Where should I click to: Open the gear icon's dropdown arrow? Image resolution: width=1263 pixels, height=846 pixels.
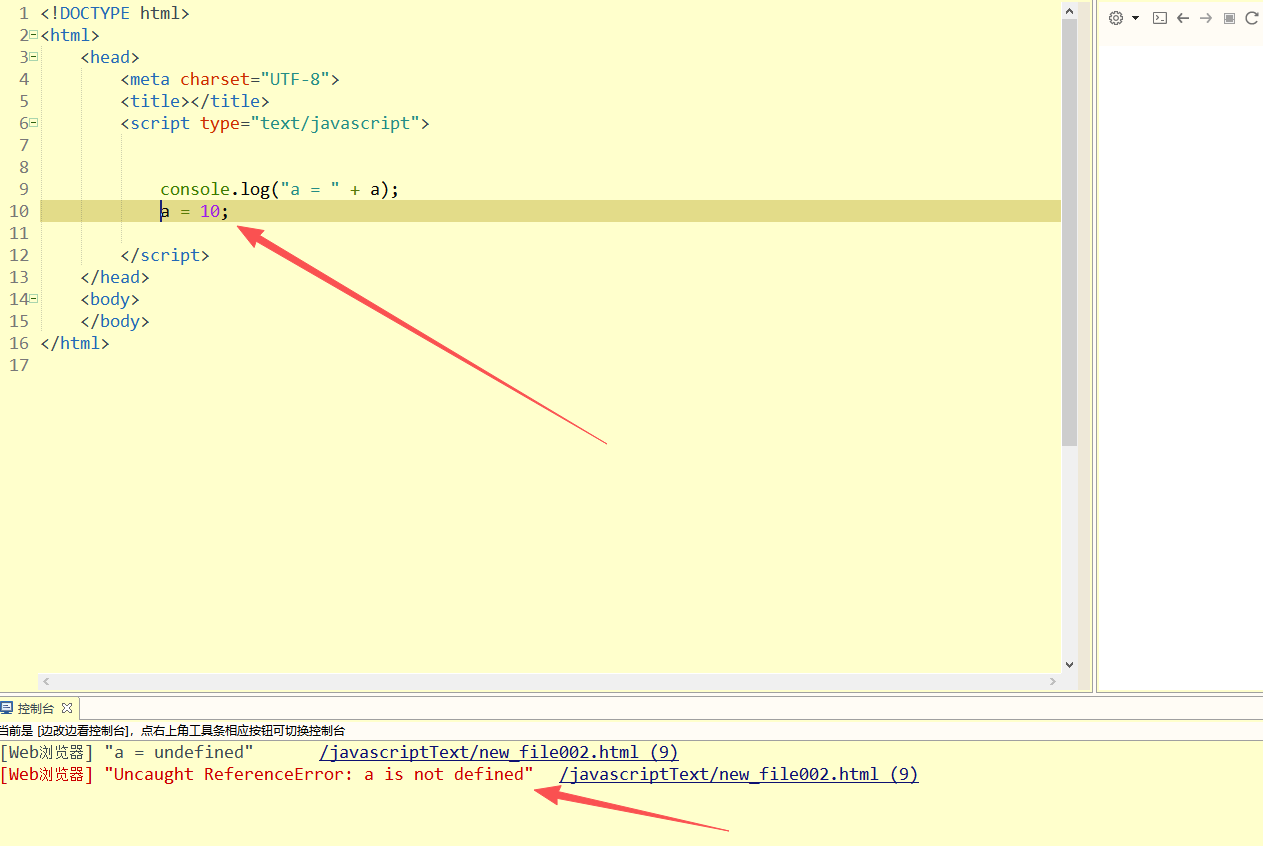(1136, 18)
